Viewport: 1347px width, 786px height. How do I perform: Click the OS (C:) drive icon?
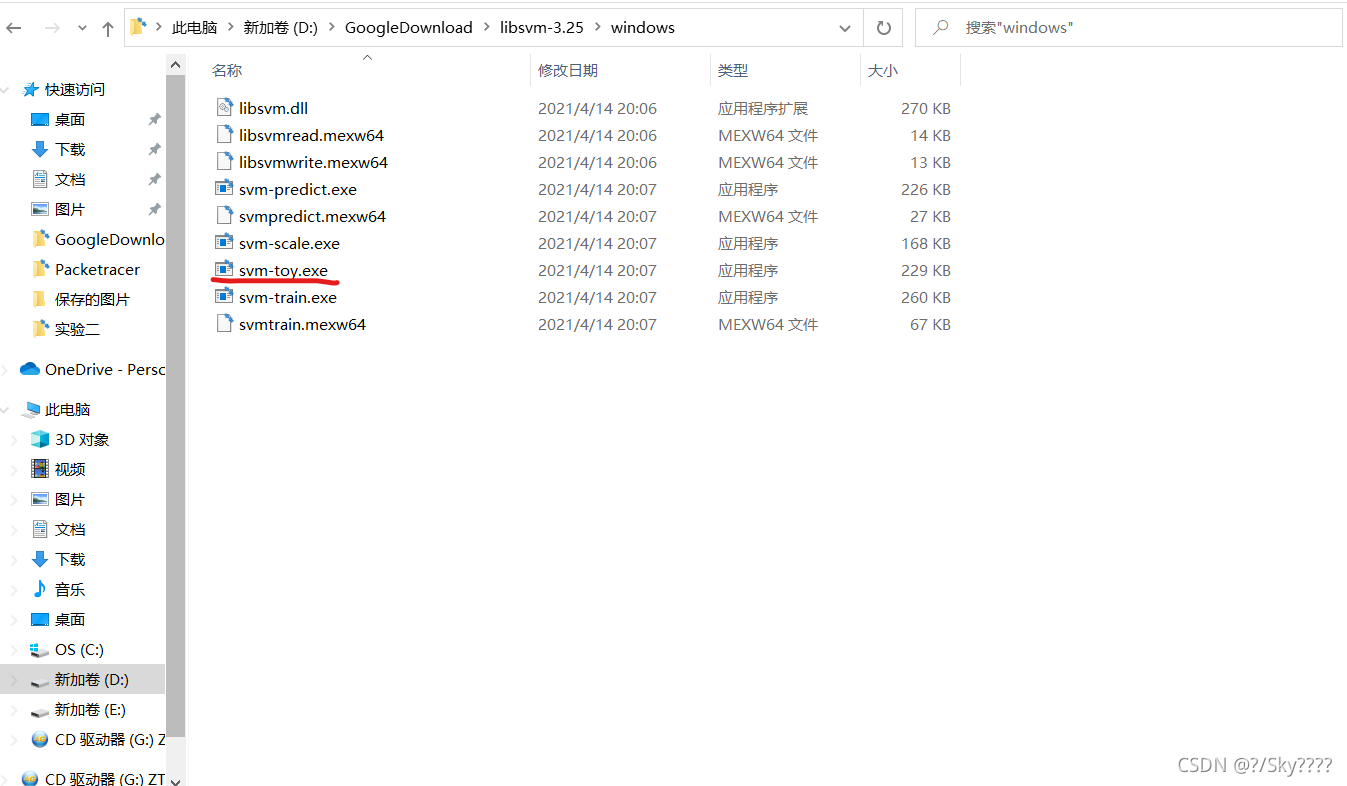click(x=40, y=649)
